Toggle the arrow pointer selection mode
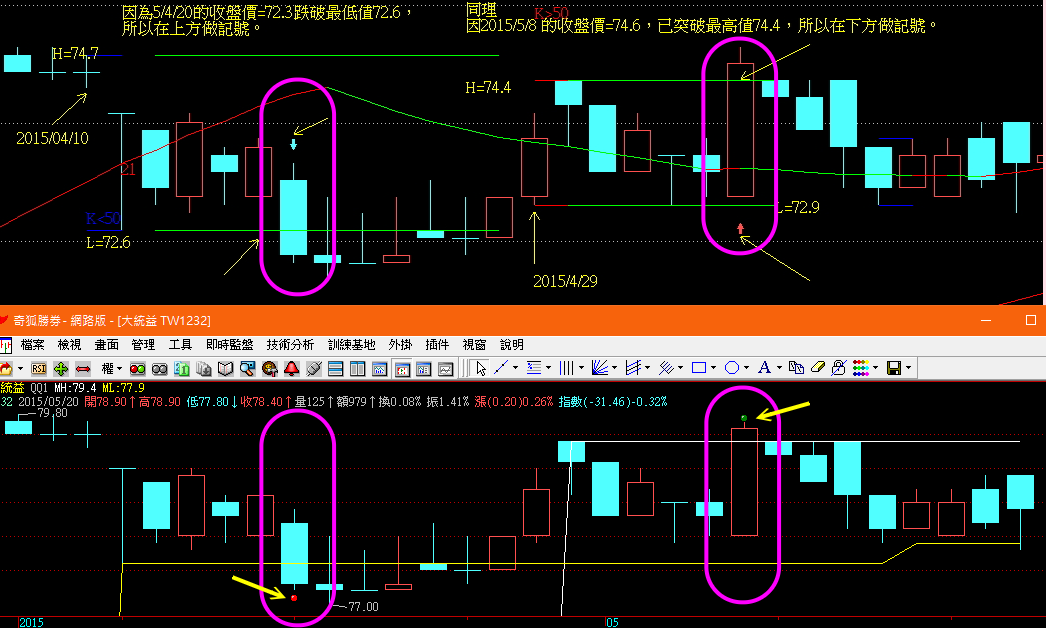Viewport: 1046px width, 628px height. (x=480, y=368)
